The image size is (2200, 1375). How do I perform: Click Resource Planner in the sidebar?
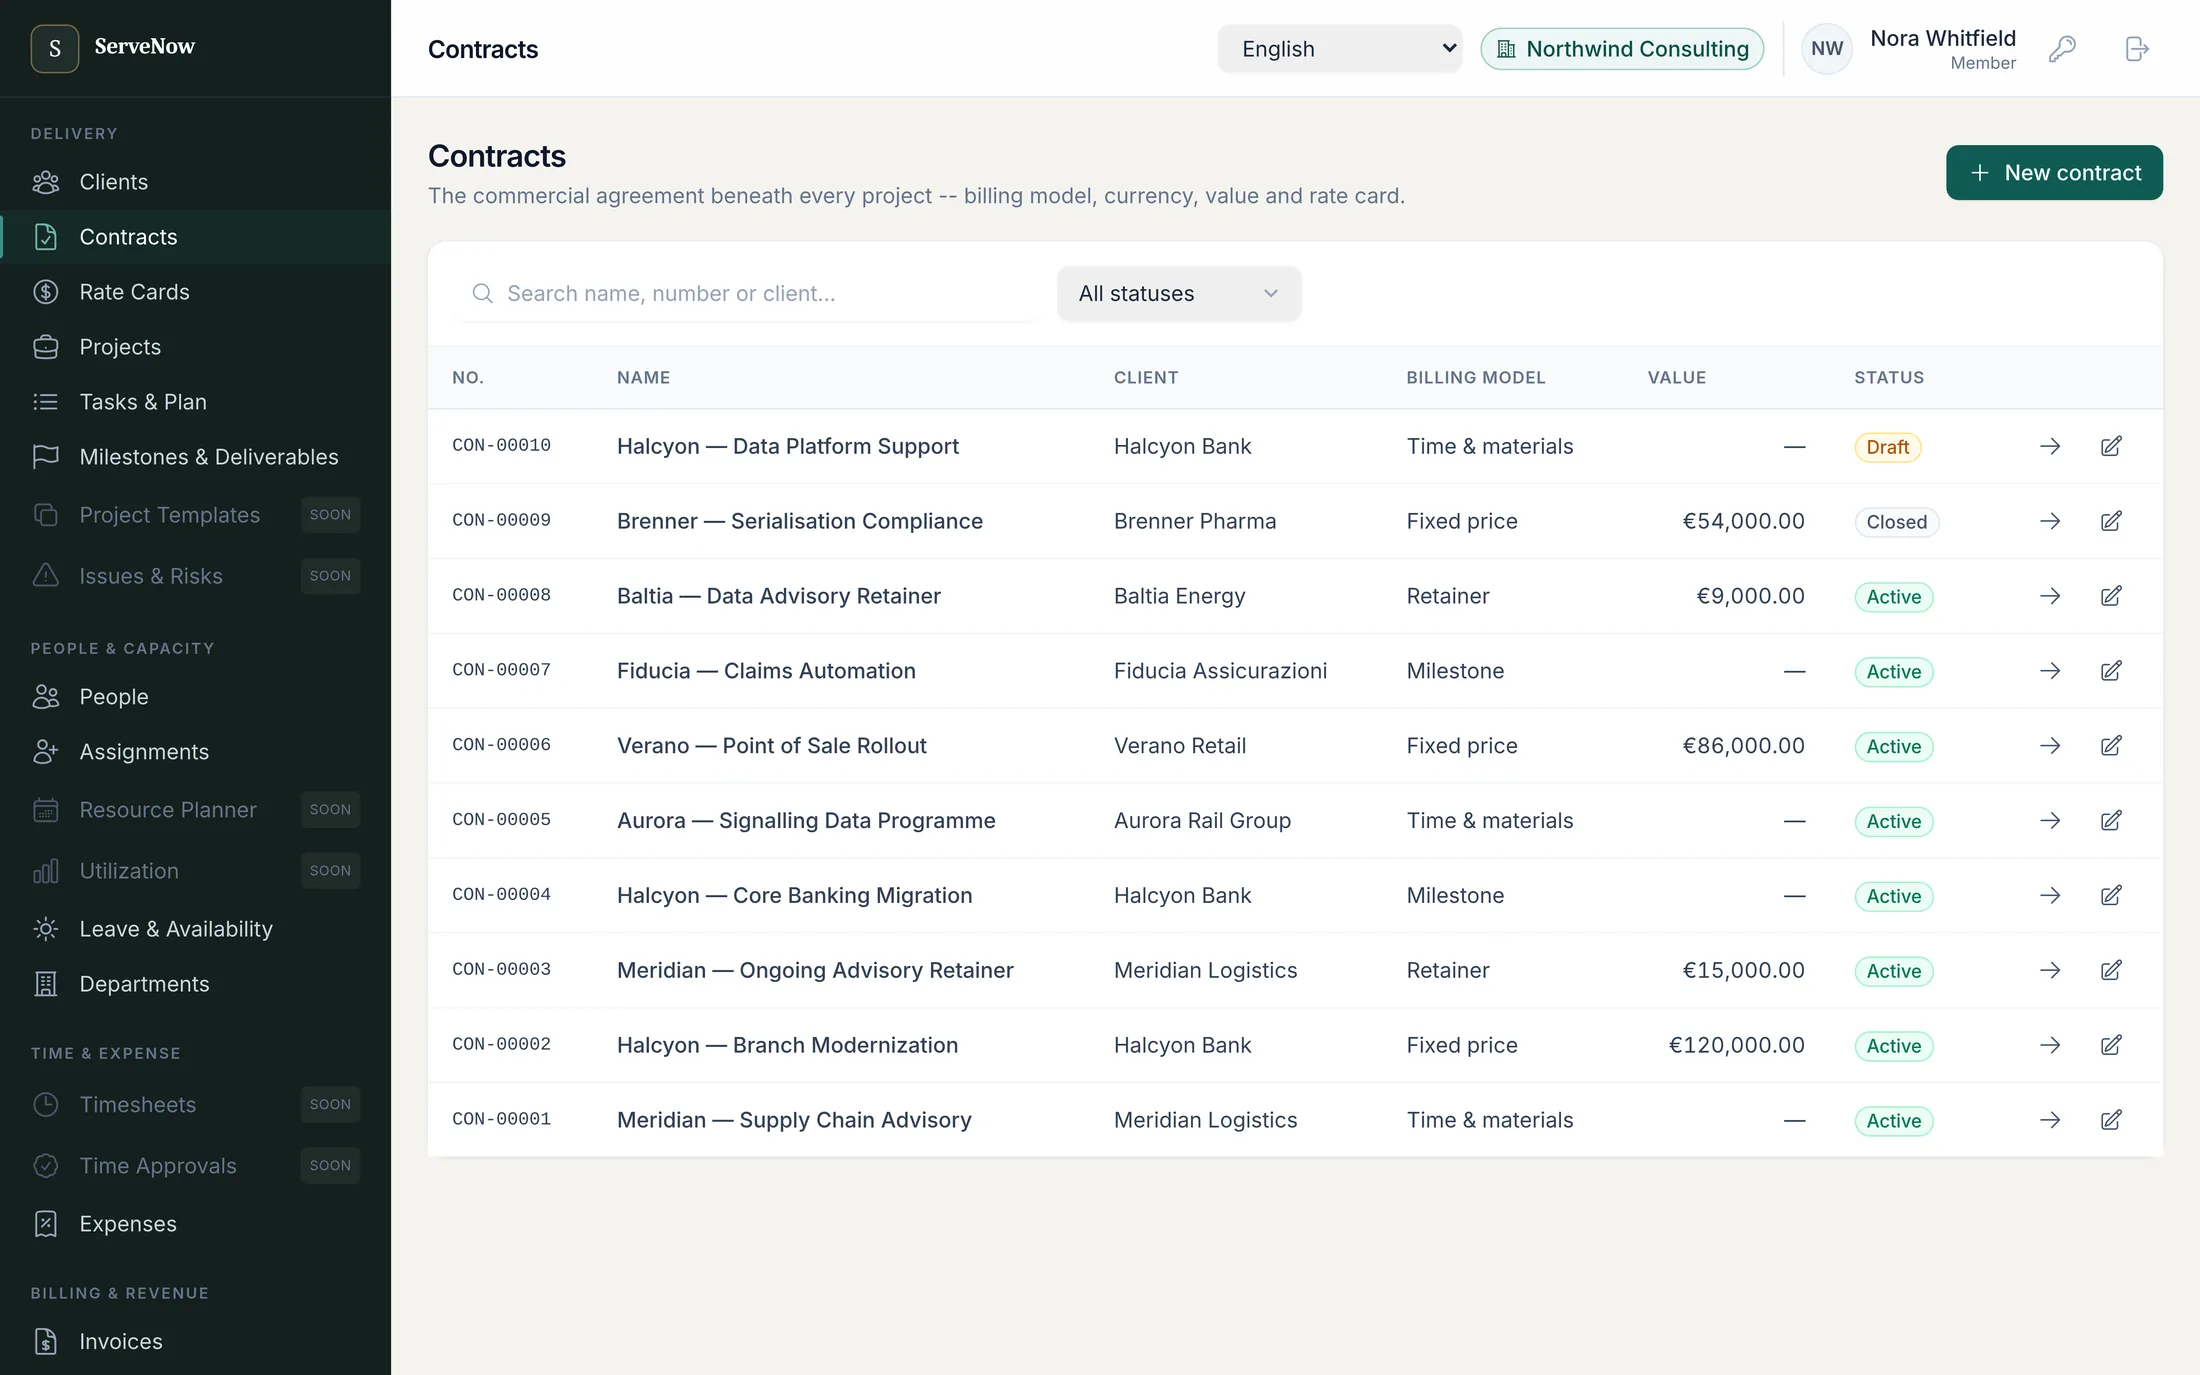click(196, 810)
